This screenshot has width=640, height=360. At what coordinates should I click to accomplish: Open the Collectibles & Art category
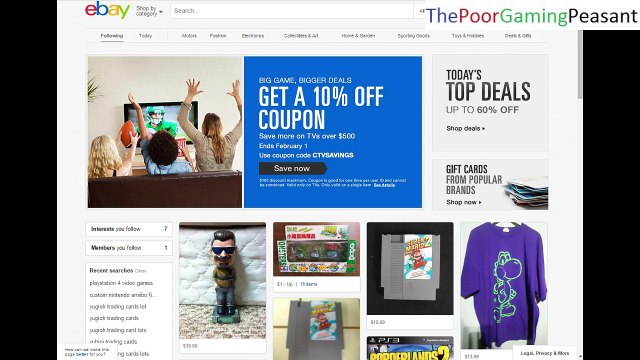pos(301,36)
